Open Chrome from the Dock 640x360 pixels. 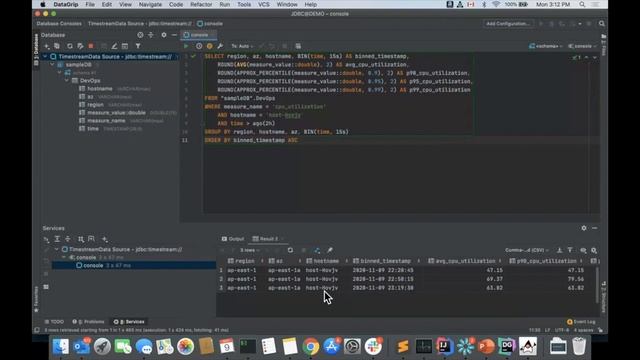(x=311, y=347)
